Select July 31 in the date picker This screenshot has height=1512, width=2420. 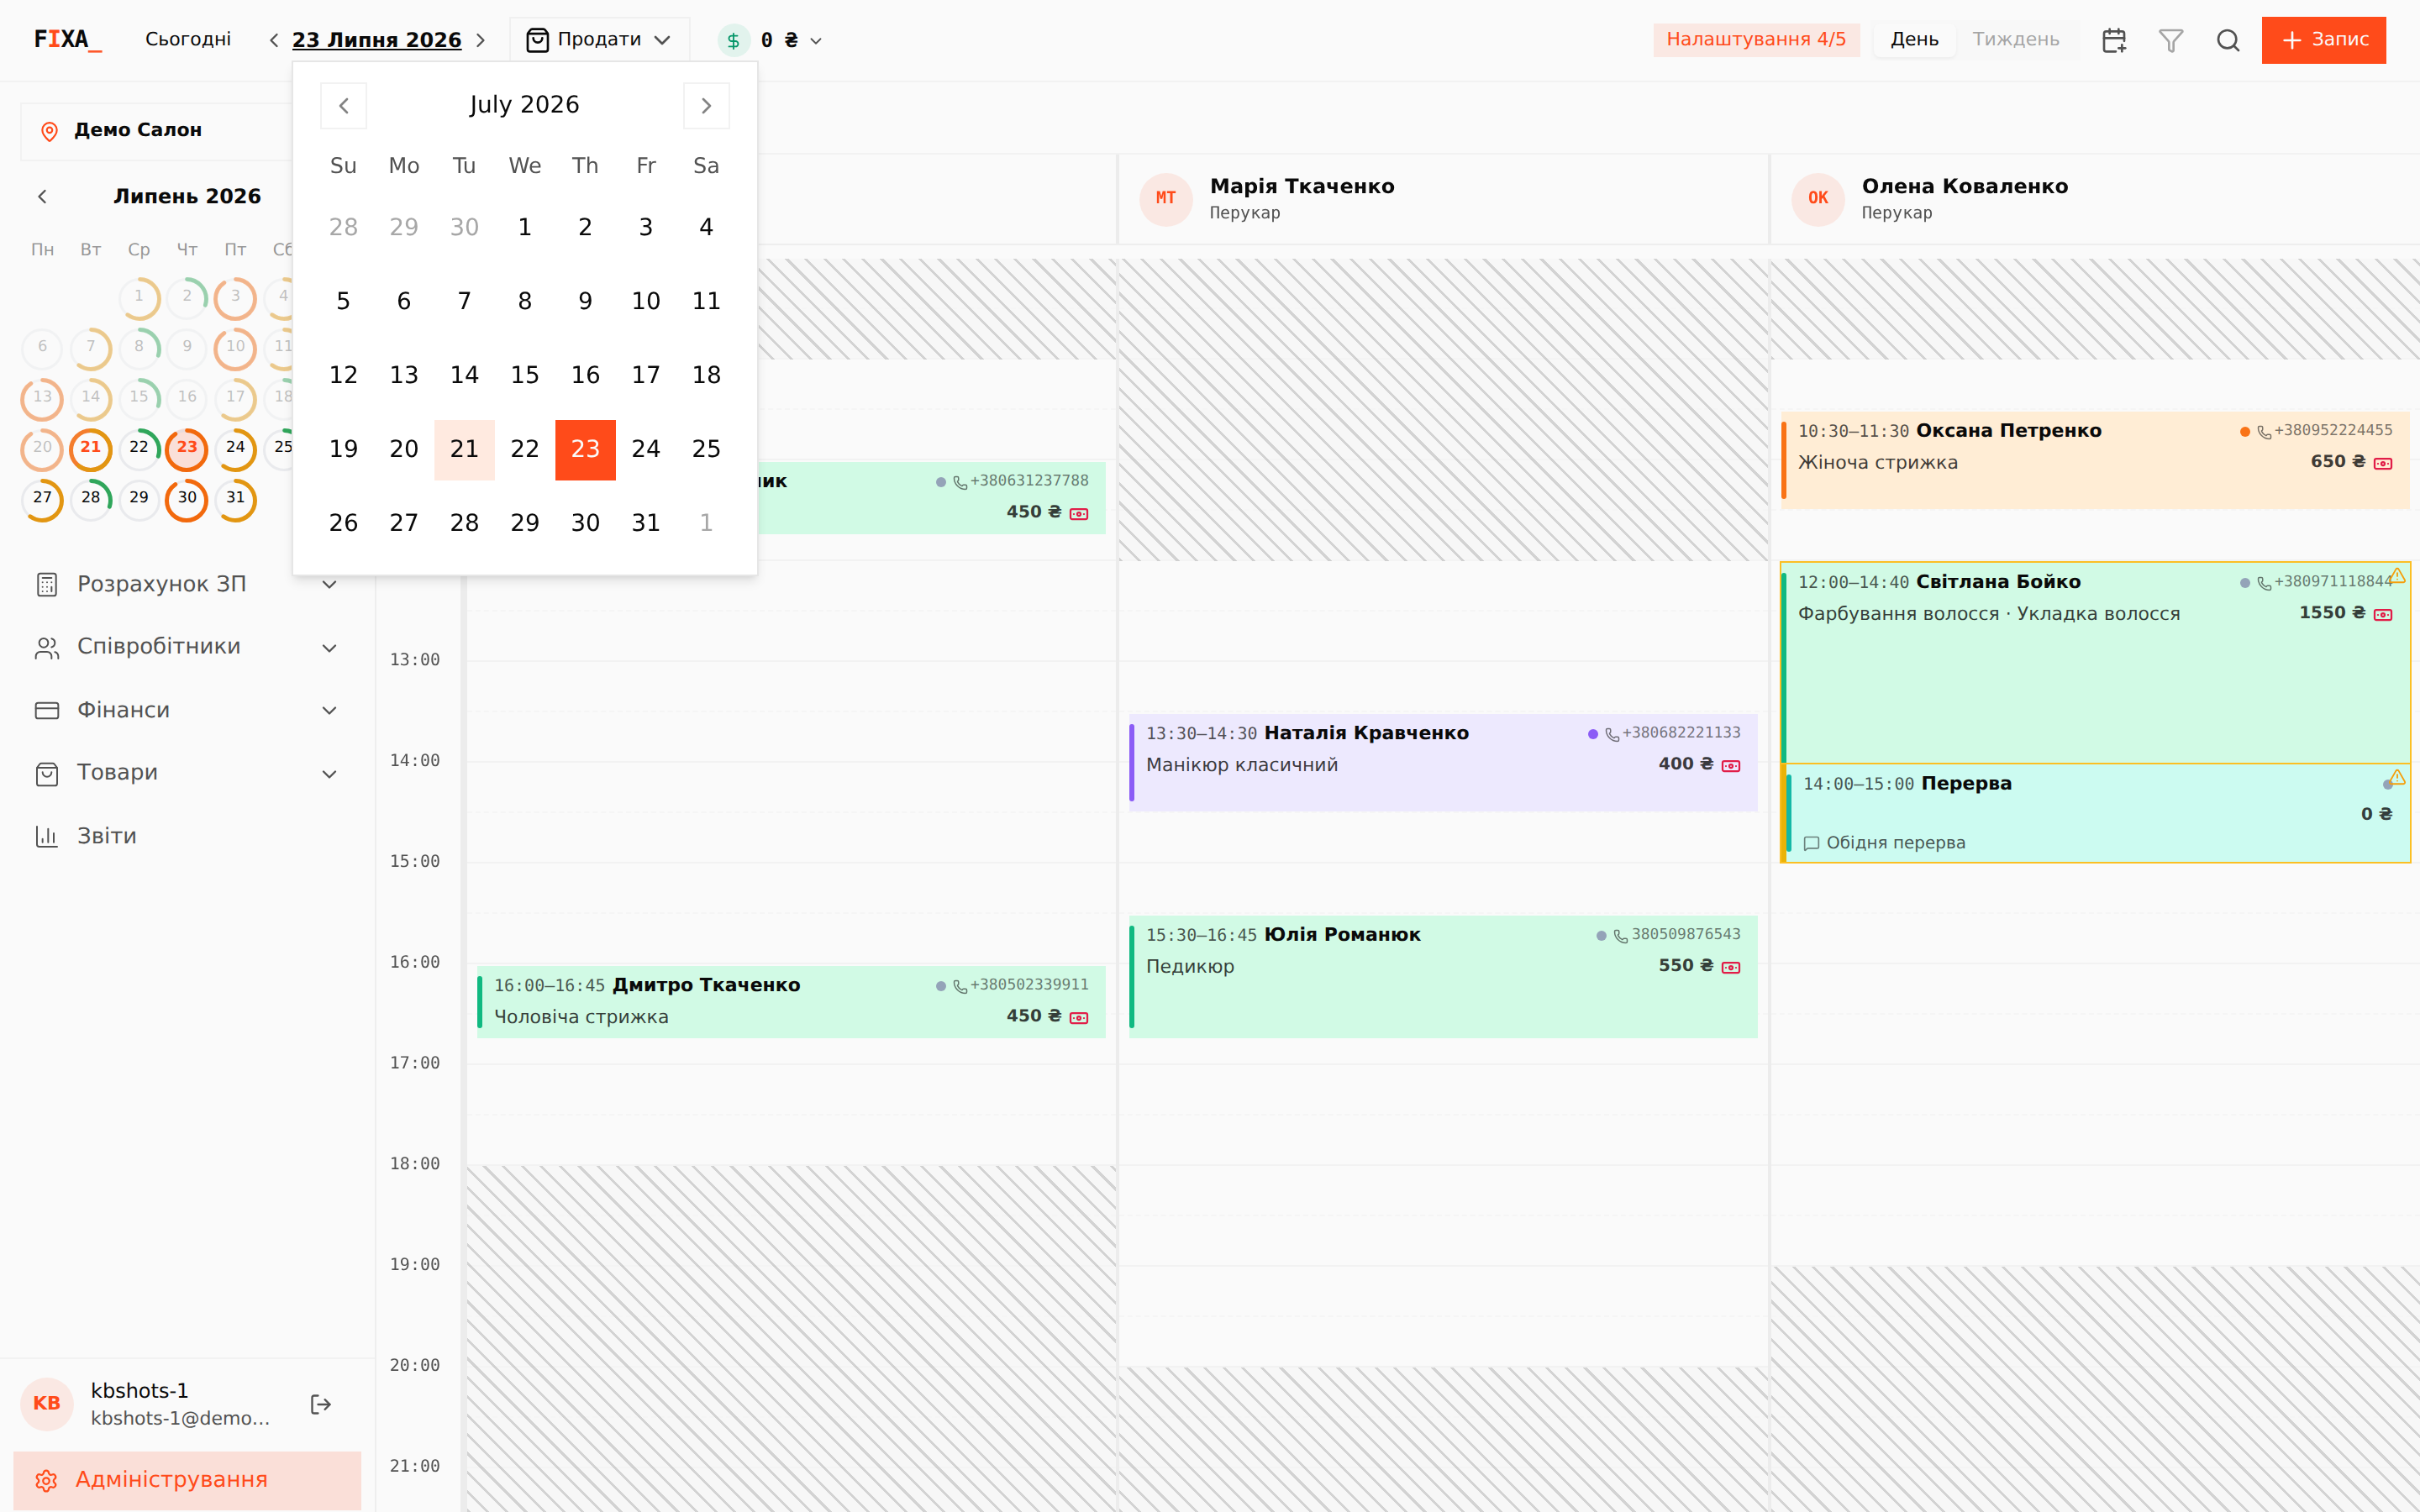[x=646, y=524]
